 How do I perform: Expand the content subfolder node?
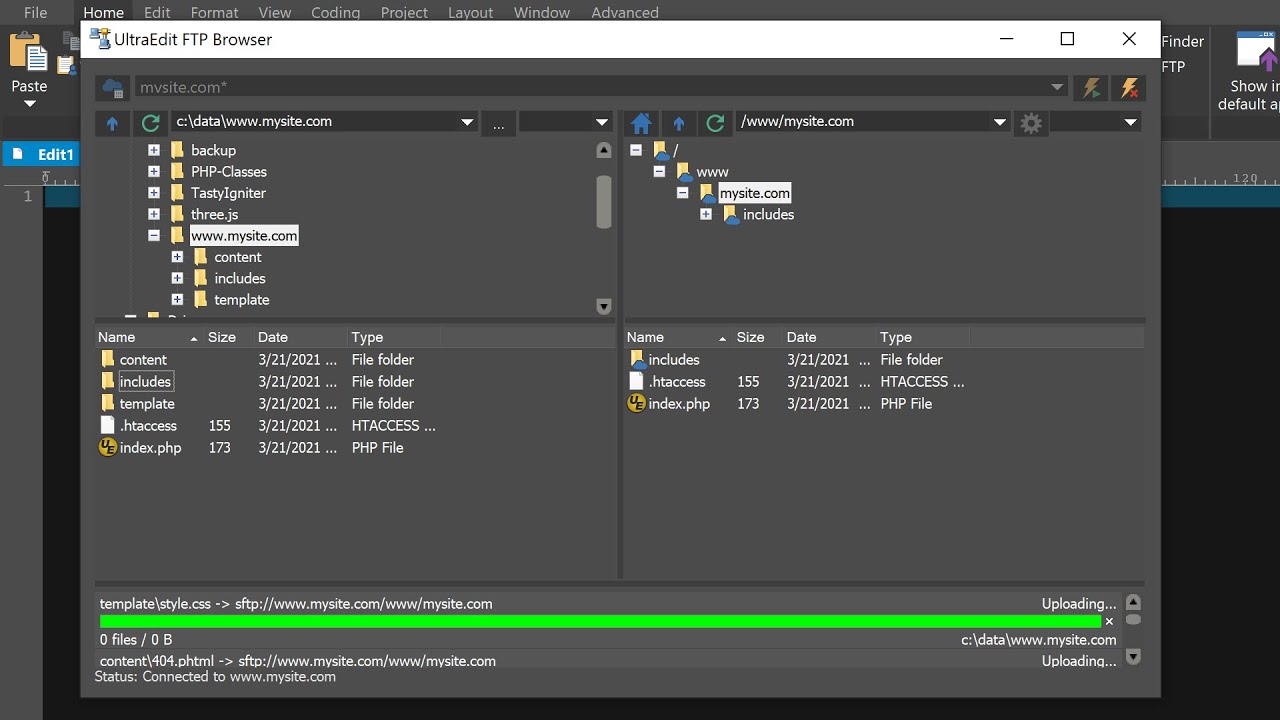[x=177, y=257]
